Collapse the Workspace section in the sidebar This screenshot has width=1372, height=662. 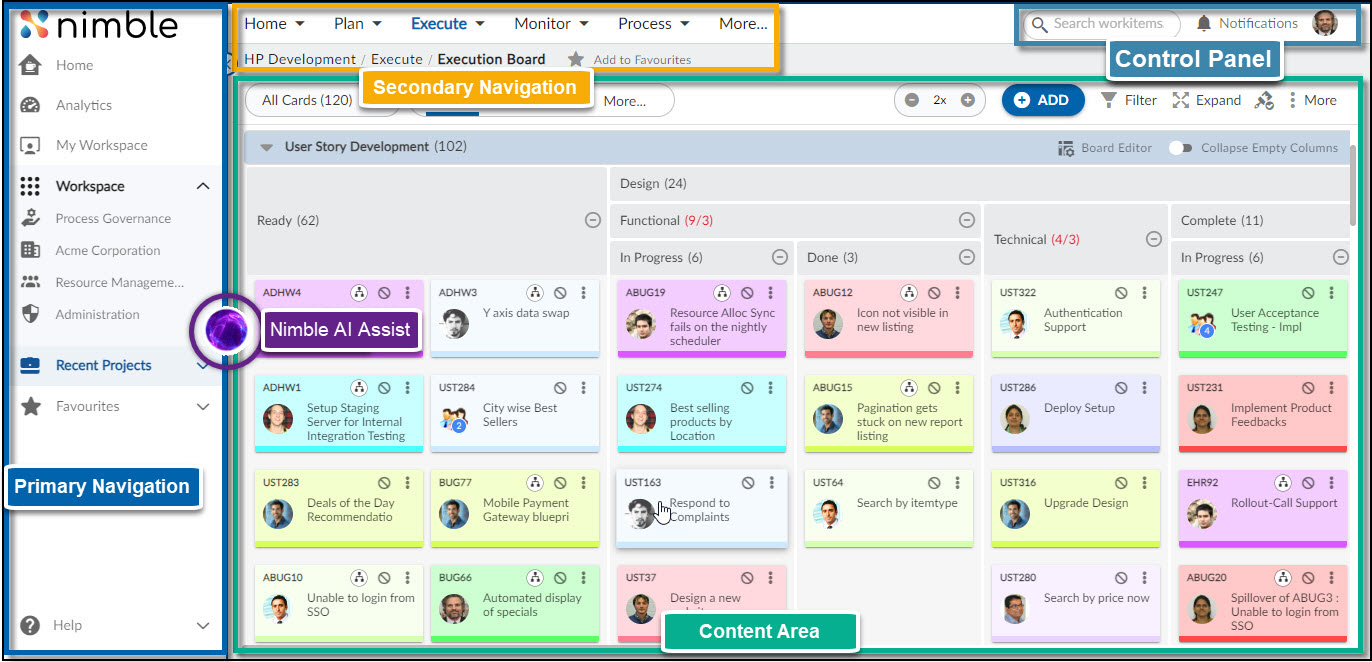coord(203,186)
